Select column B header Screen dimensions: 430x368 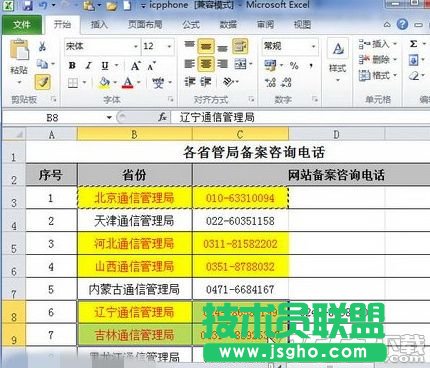(135, 134)
